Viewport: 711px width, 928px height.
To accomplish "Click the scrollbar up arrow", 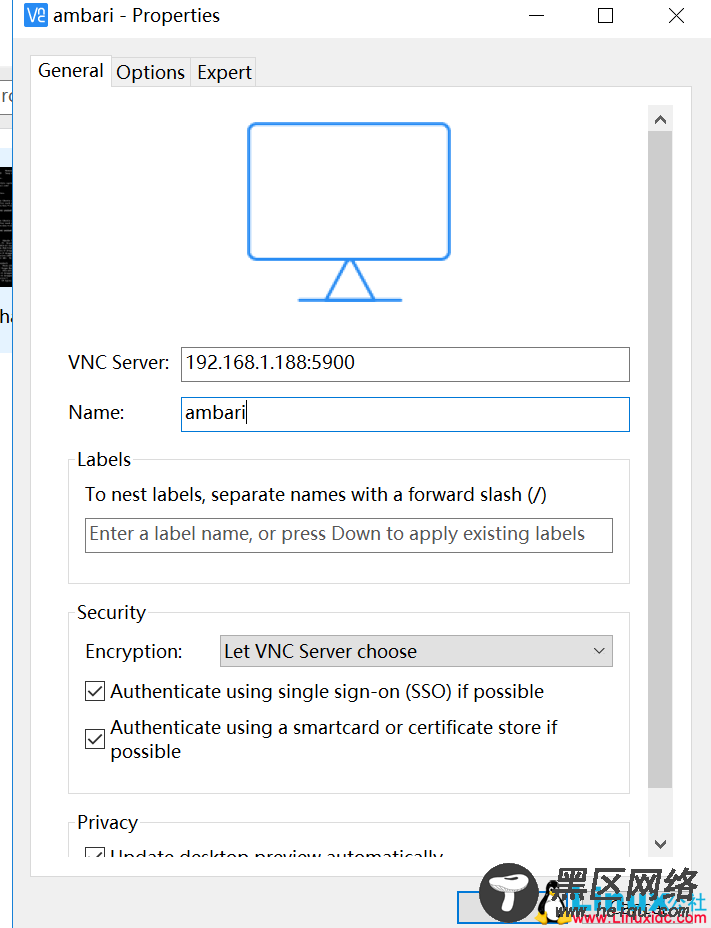I will click(x=660, y=120).
